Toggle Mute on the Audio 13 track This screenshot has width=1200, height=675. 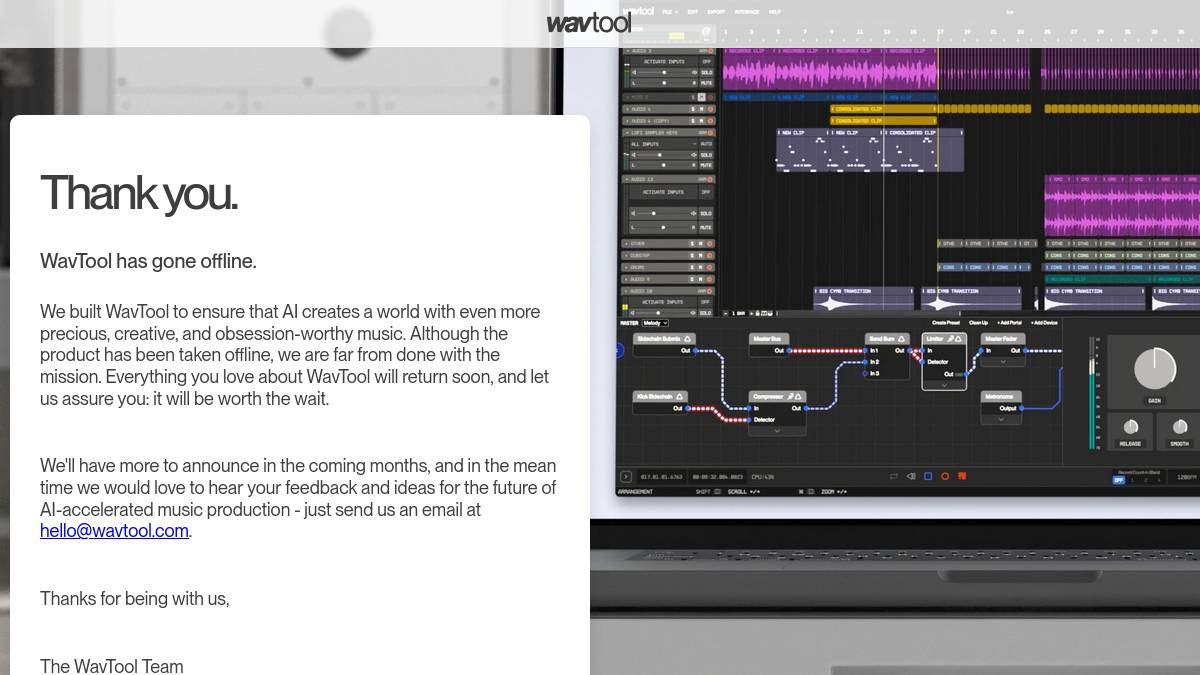point(706,227)
